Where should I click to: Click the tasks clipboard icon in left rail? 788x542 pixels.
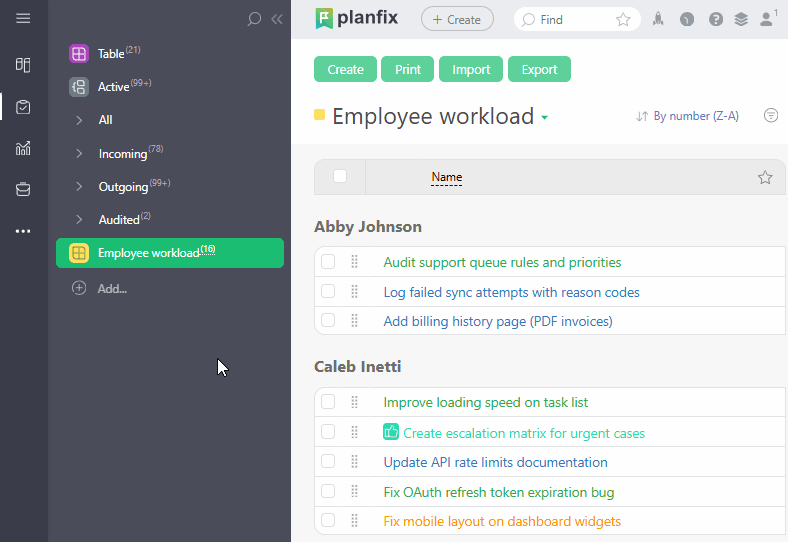pos(23,107)
